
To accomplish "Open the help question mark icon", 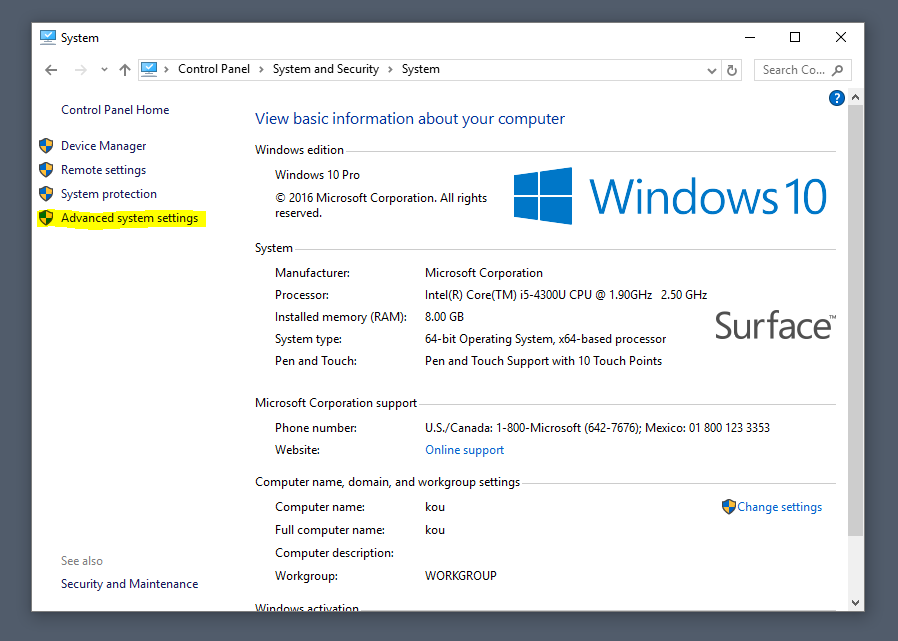I will point(836,98).
